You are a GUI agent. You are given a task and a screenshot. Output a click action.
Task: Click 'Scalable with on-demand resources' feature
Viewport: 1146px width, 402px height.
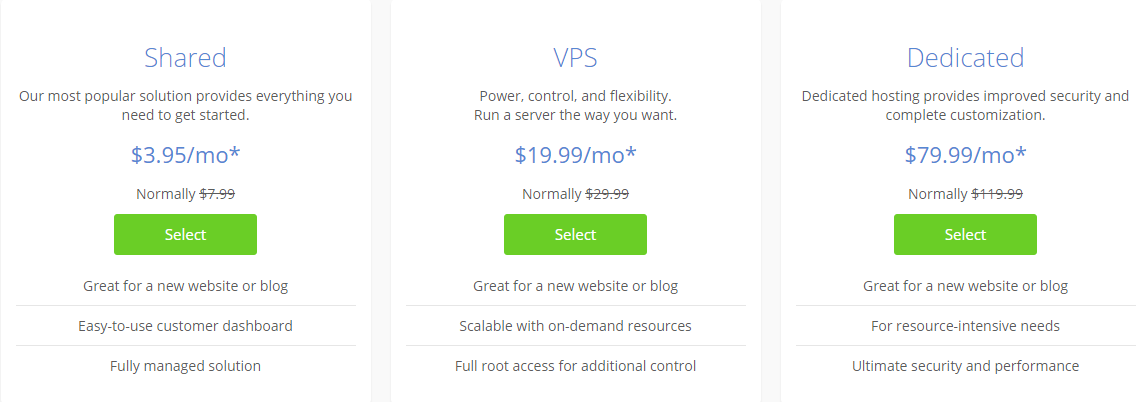click(575, 326)
